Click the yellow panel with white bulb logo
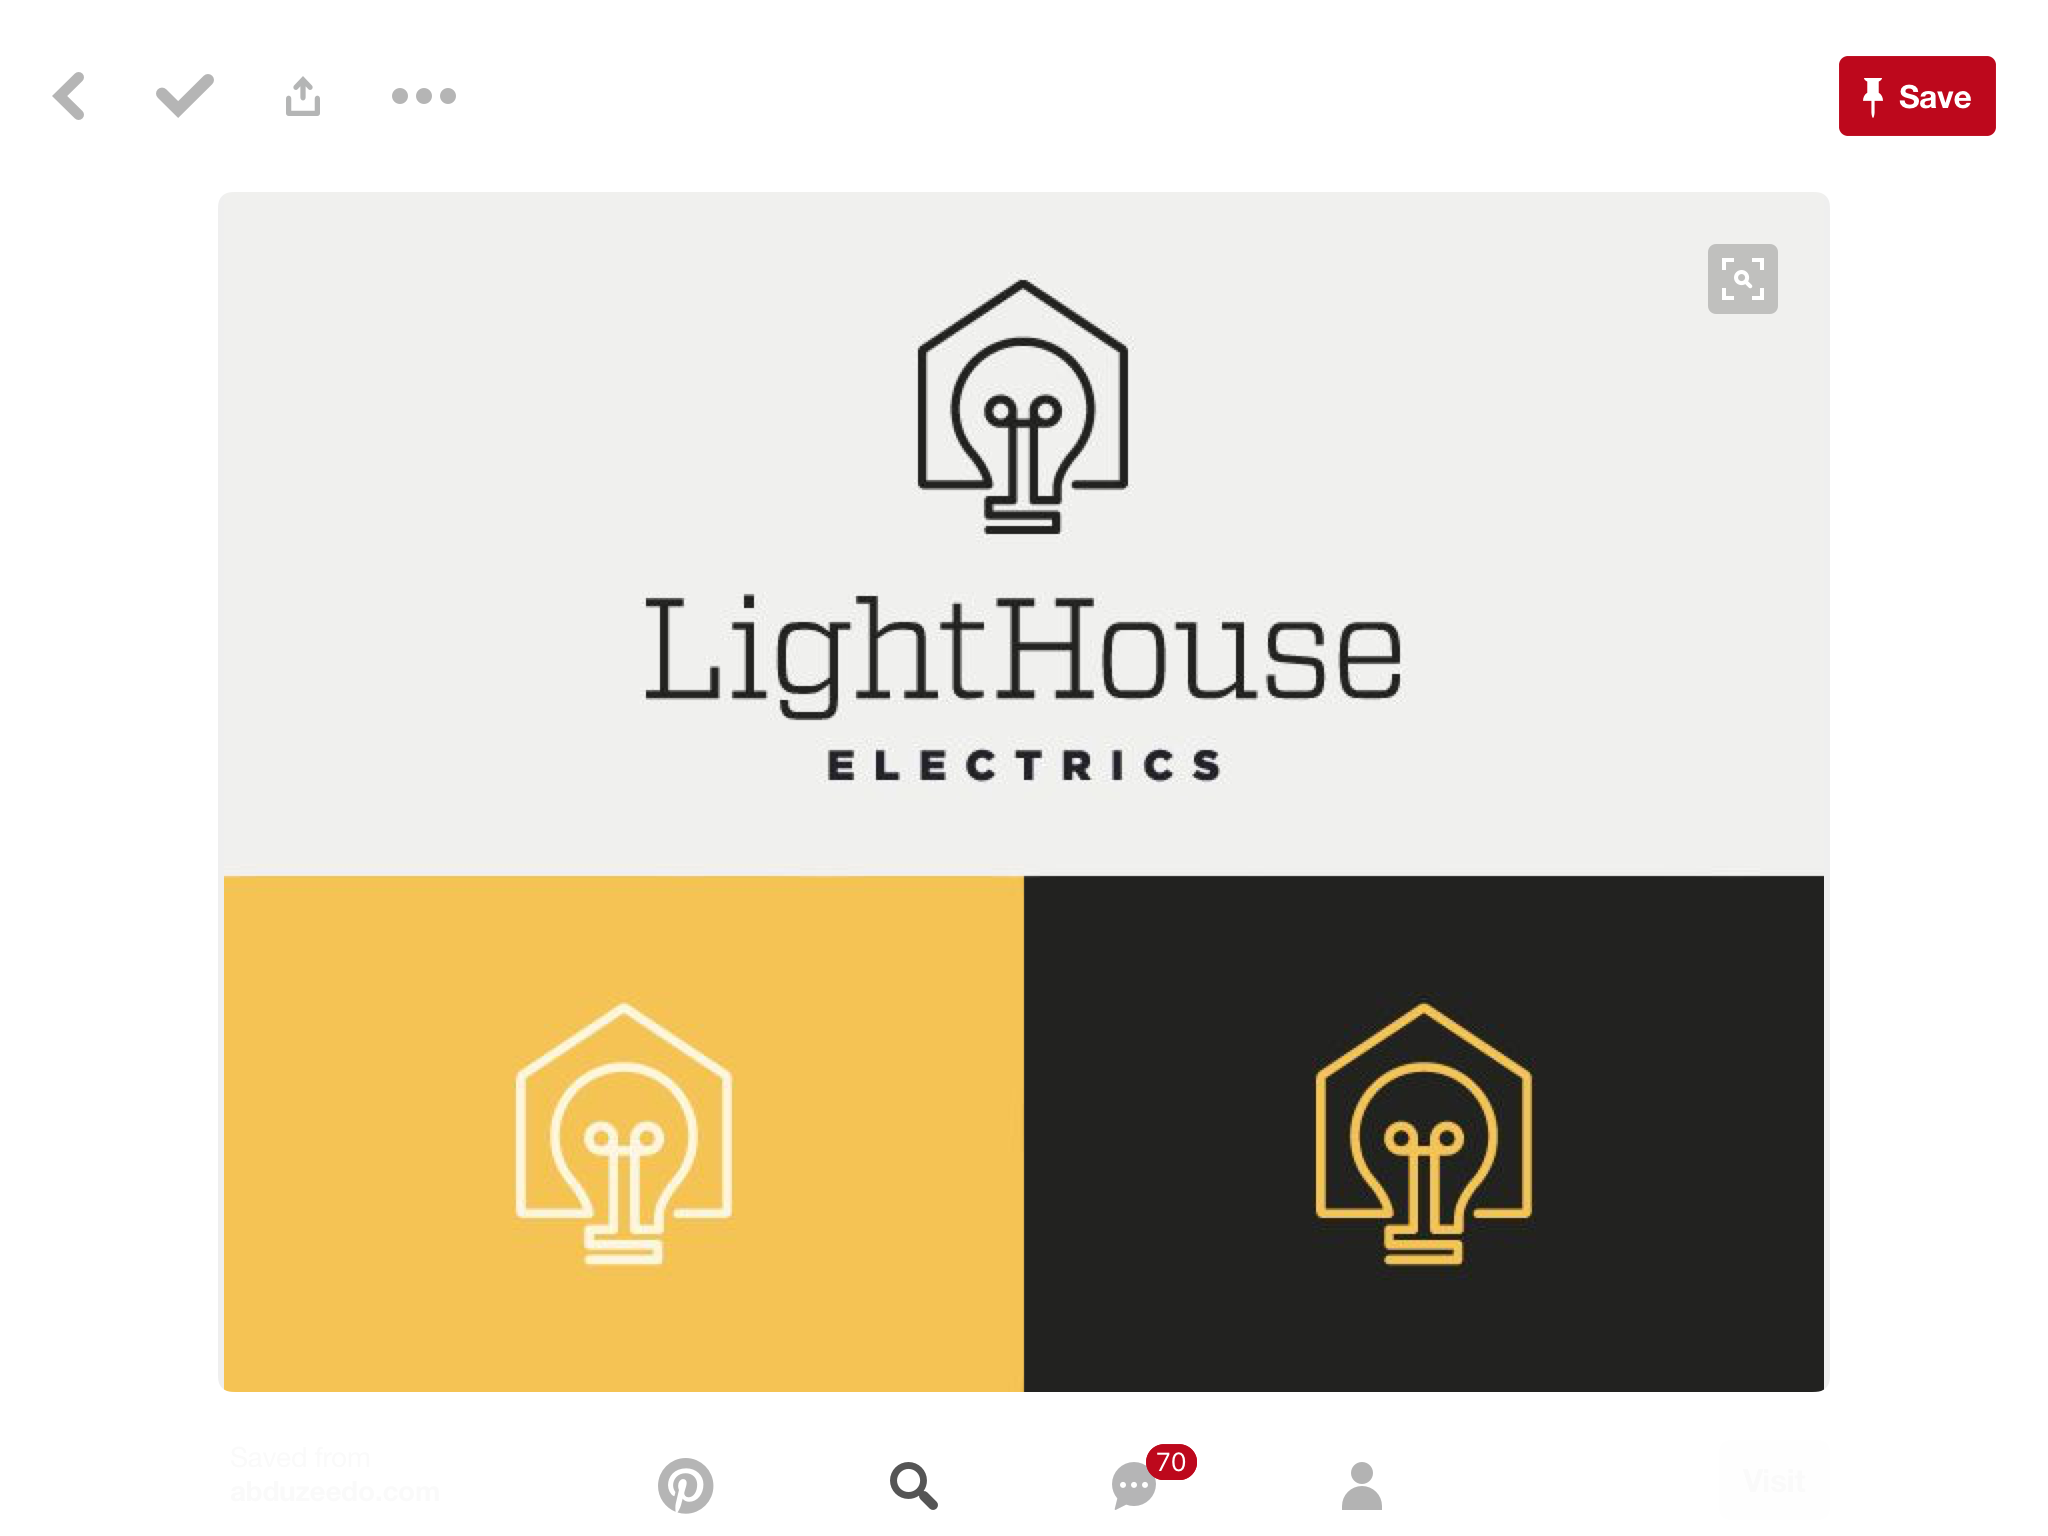 click(624, 1133)
